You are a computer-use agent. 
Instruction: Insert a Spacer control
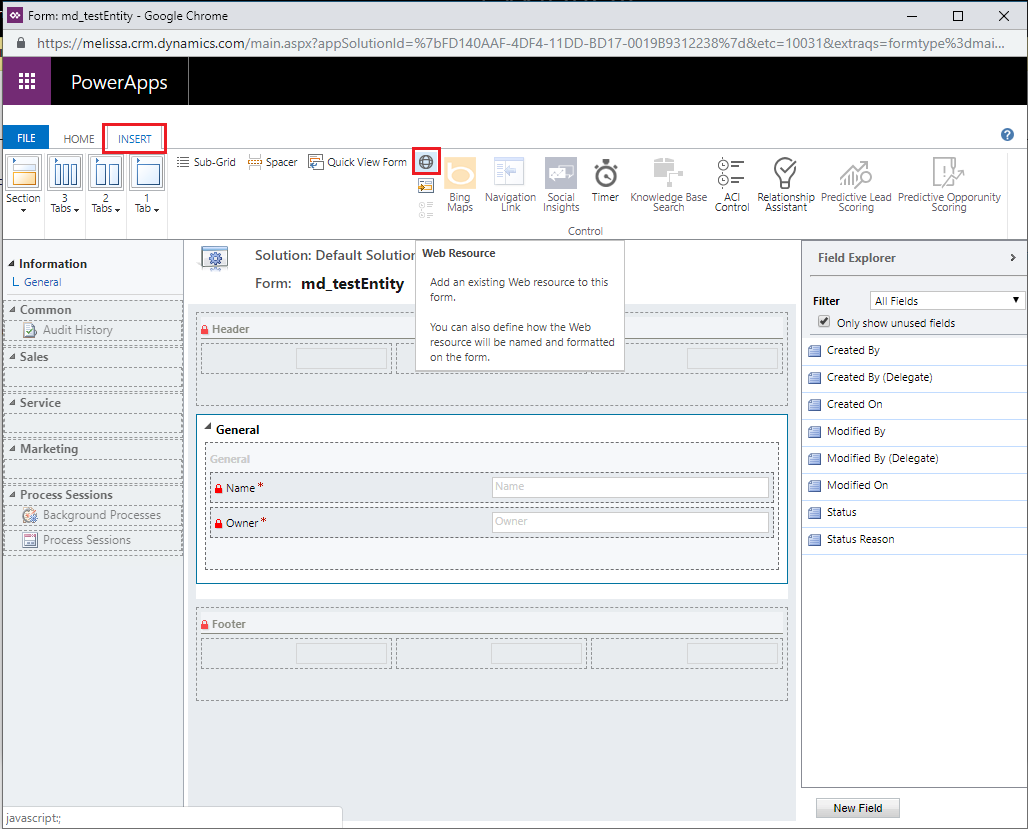click(x=273, y=162)
